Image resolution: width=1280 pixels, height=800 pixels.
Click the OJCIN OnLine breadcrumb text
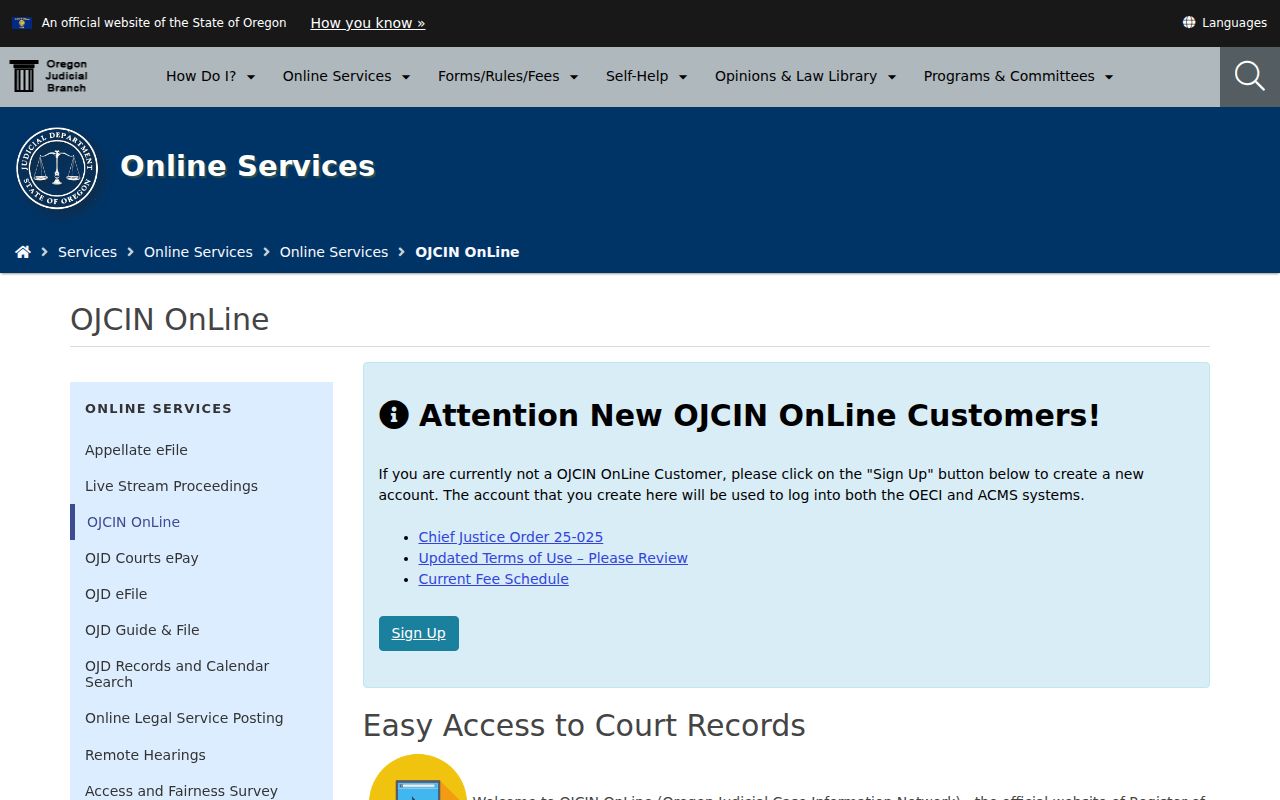click(x=467, y=252)
